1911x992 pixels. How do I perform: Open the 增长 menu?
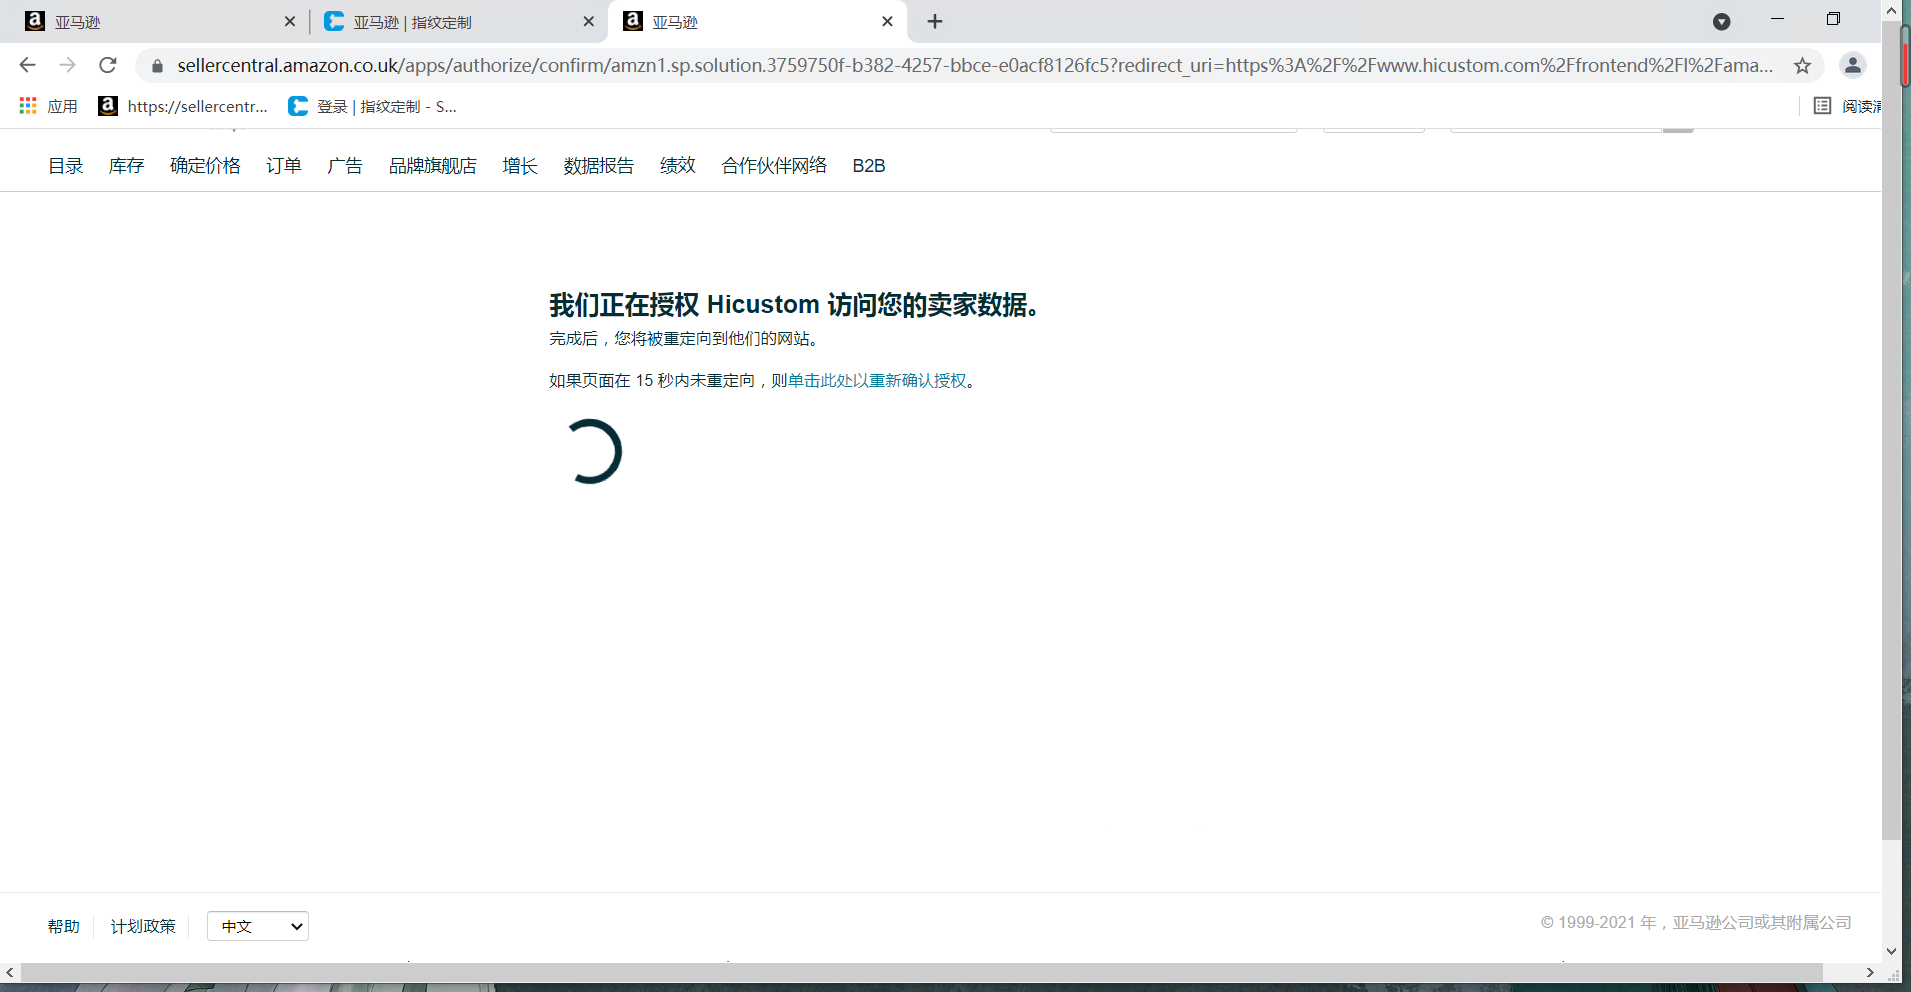(520, 166)
